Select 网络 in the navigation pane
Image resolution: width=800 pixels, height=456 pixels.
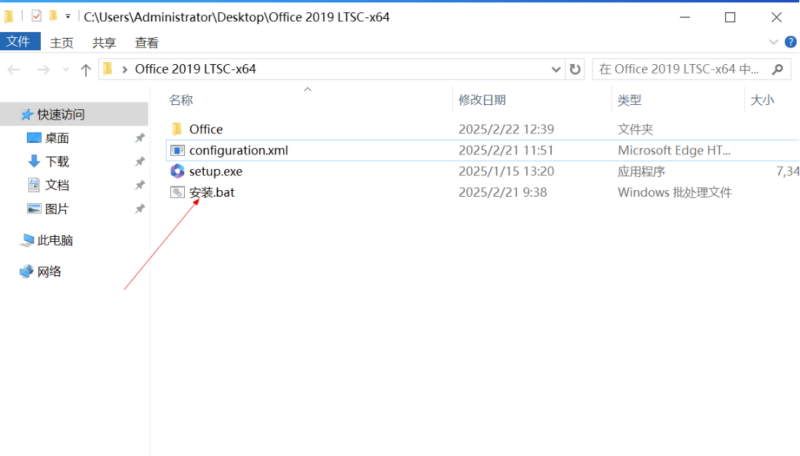coord(49,271)
